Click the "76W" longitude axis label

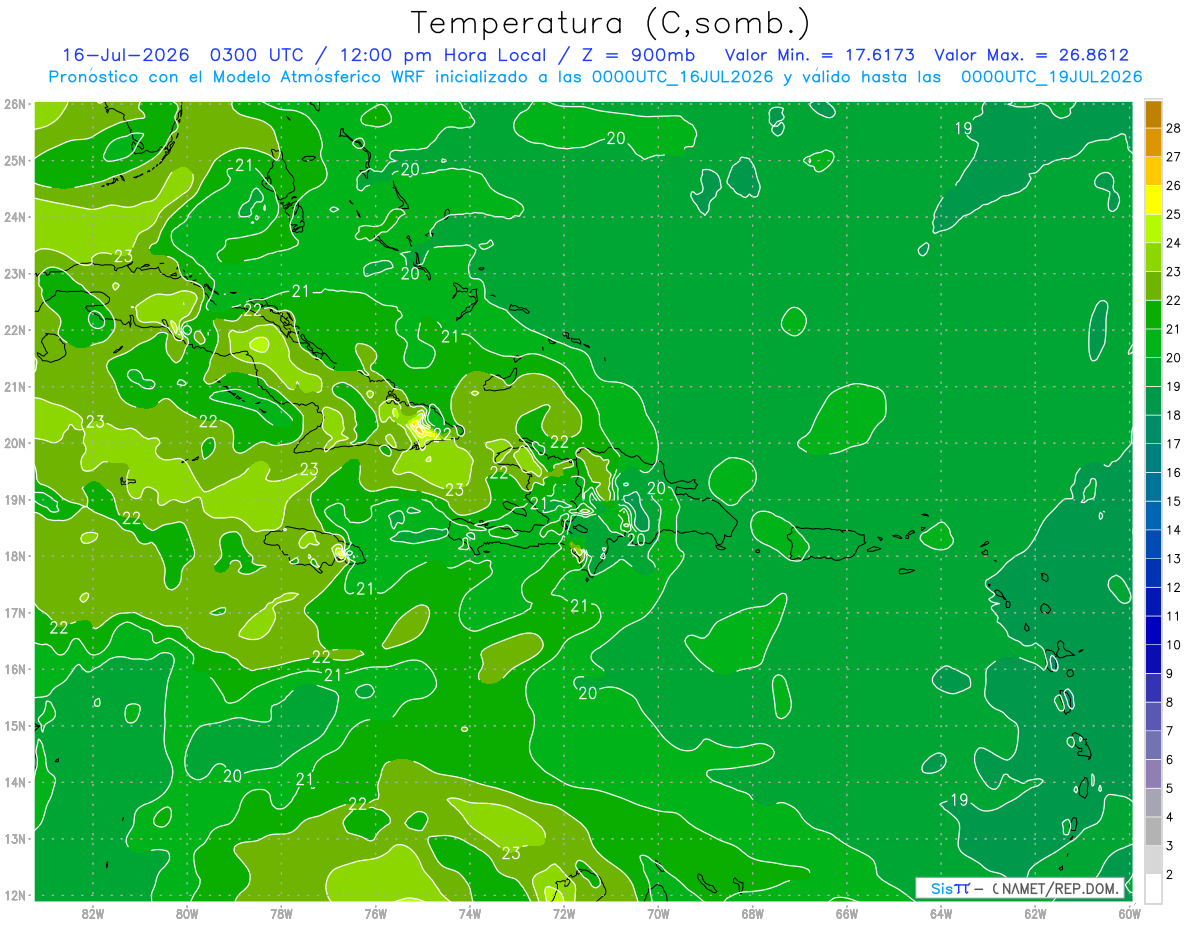pos(375,913)
